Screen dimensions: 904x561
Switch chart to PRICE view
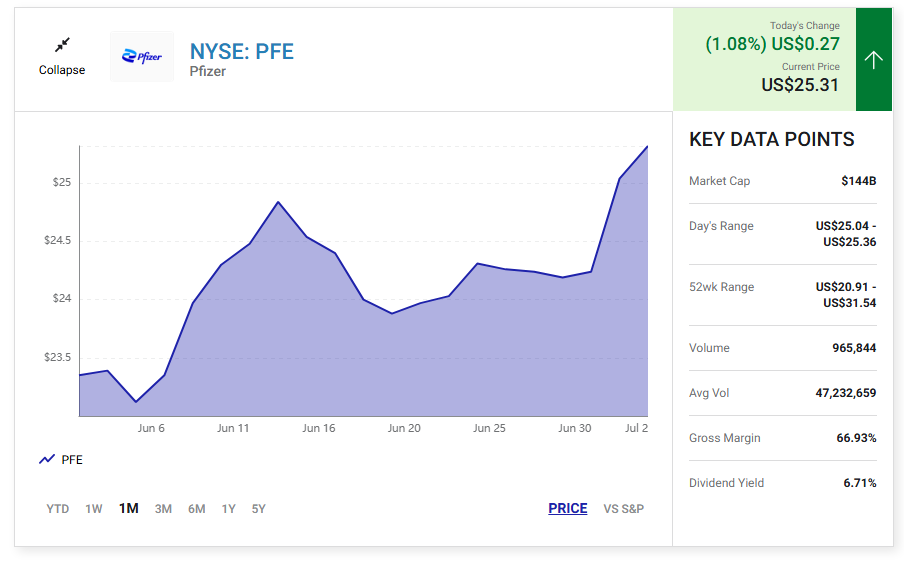point(568,509)
